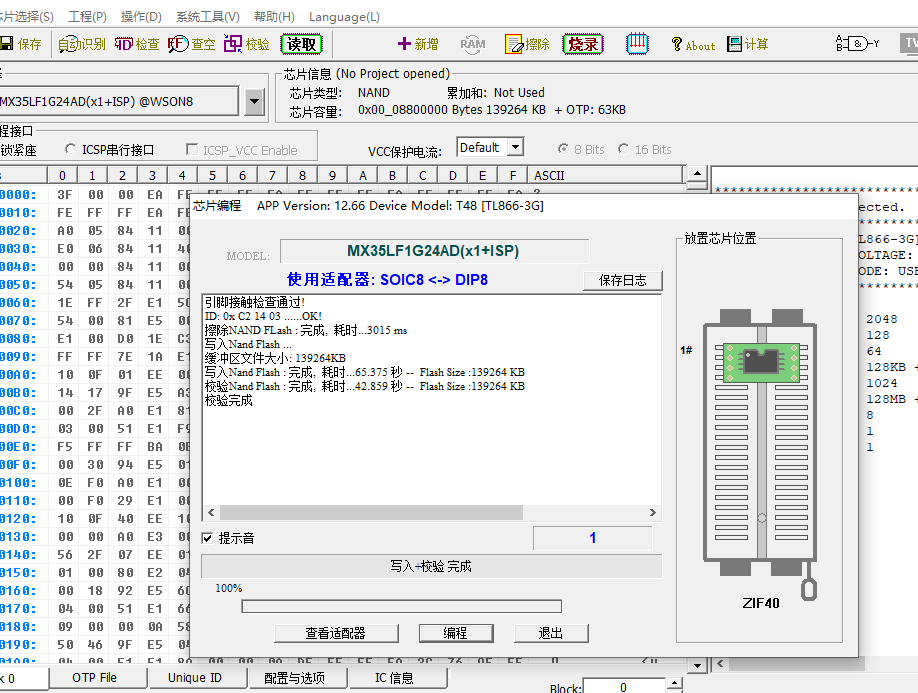Click the 校验 (Verify) toolbar icon
918x693 pixels.
coord(246,44)
